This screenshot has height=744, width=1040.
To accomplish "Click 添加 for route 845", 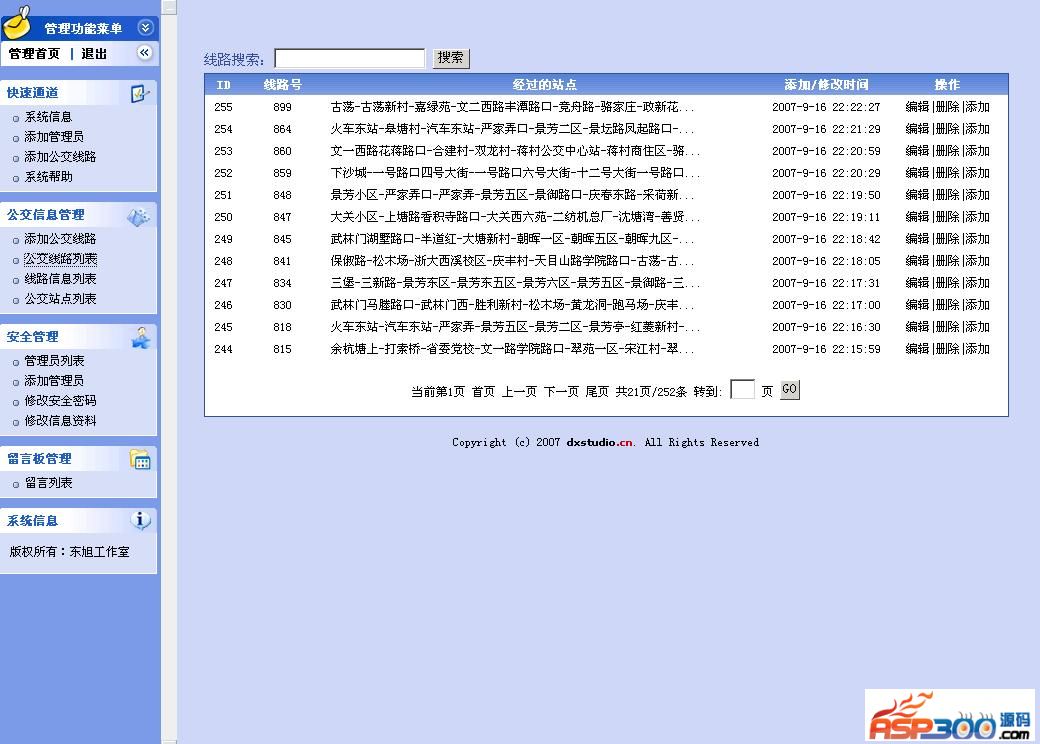I will click(978, 239).
